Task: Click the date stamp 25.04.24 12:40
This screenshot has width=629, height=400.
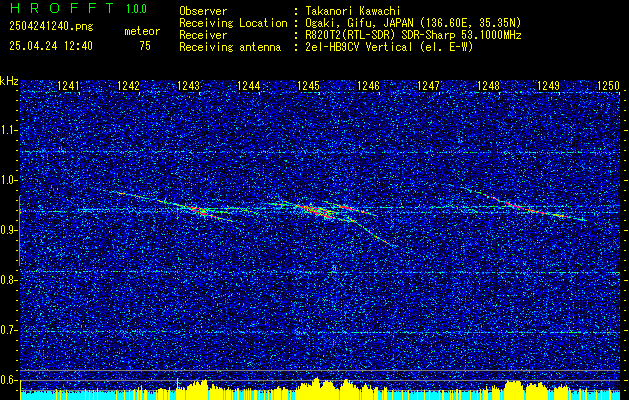Action: (51, 46)
